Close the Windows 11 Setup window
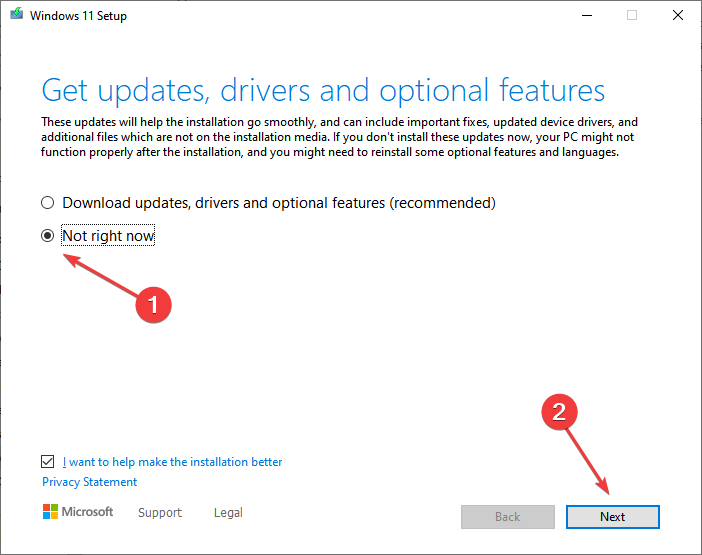The height and width of the screenshot is (555, 702). click(678, 15)
